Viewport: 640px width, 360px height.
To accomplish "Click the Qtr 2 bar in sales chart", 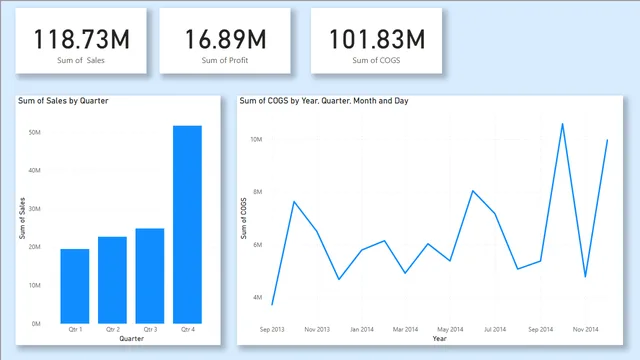I will click(112, 280).
